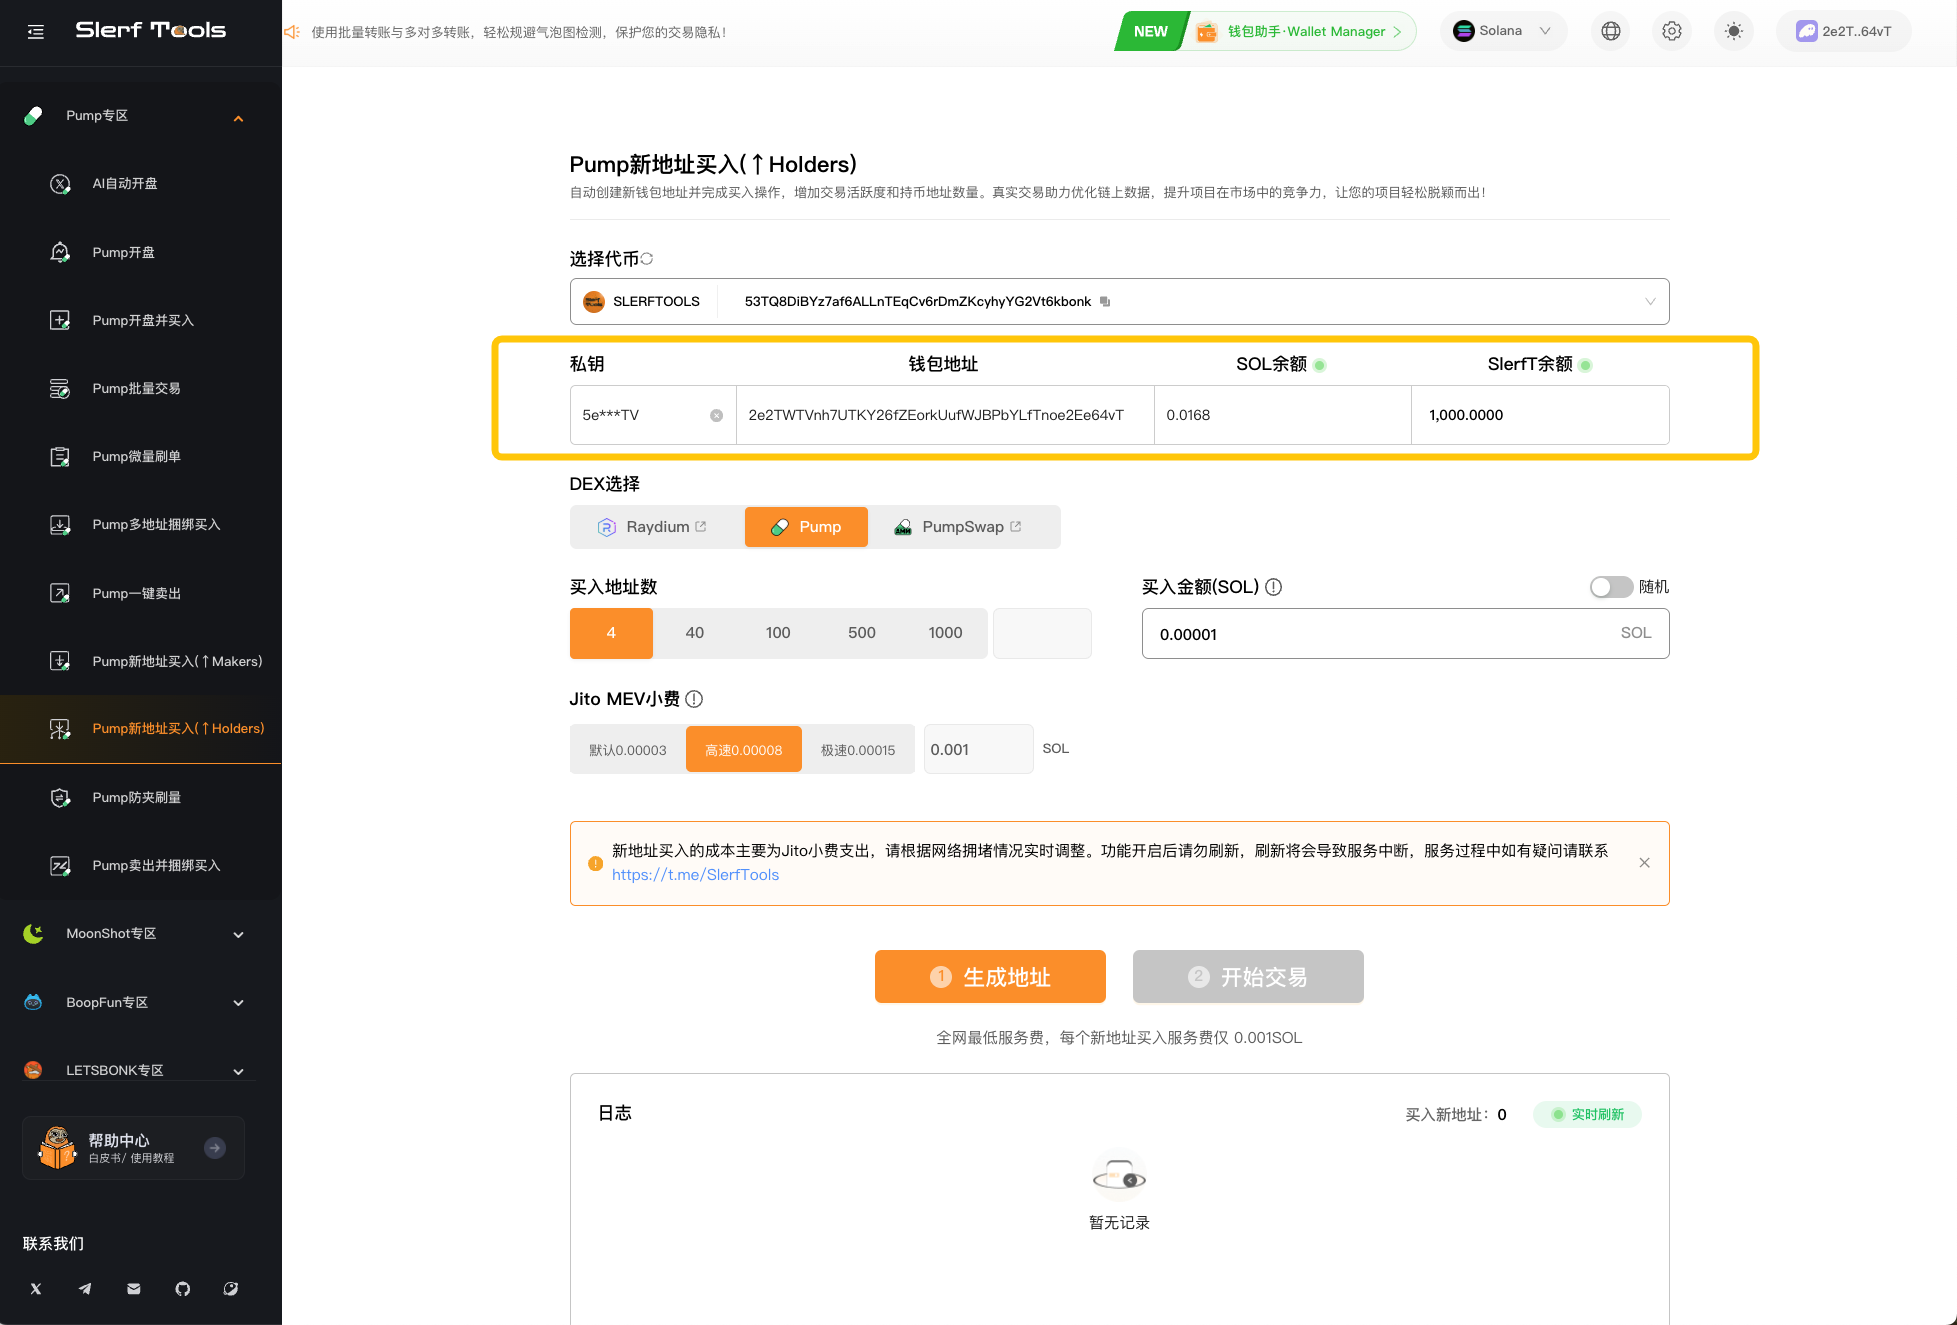Screen dimensions: 1957x1325
Task: Open 帮助中心 help center card
Action: [133, 1148]
